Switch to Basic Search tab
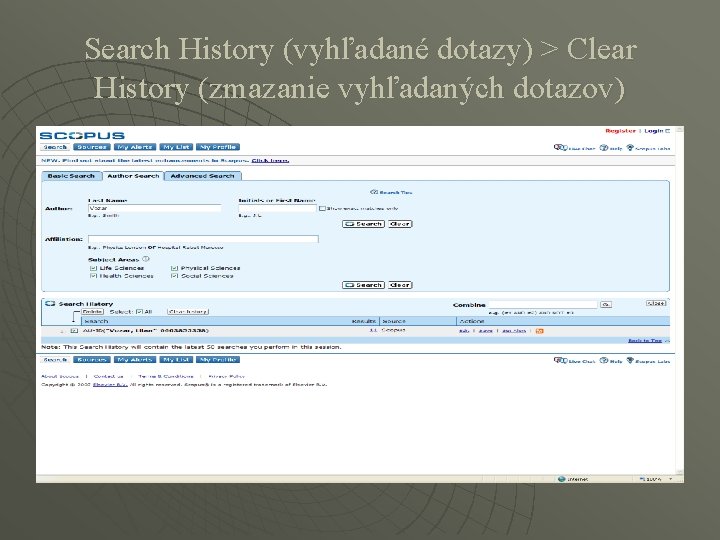 point(71,176)
